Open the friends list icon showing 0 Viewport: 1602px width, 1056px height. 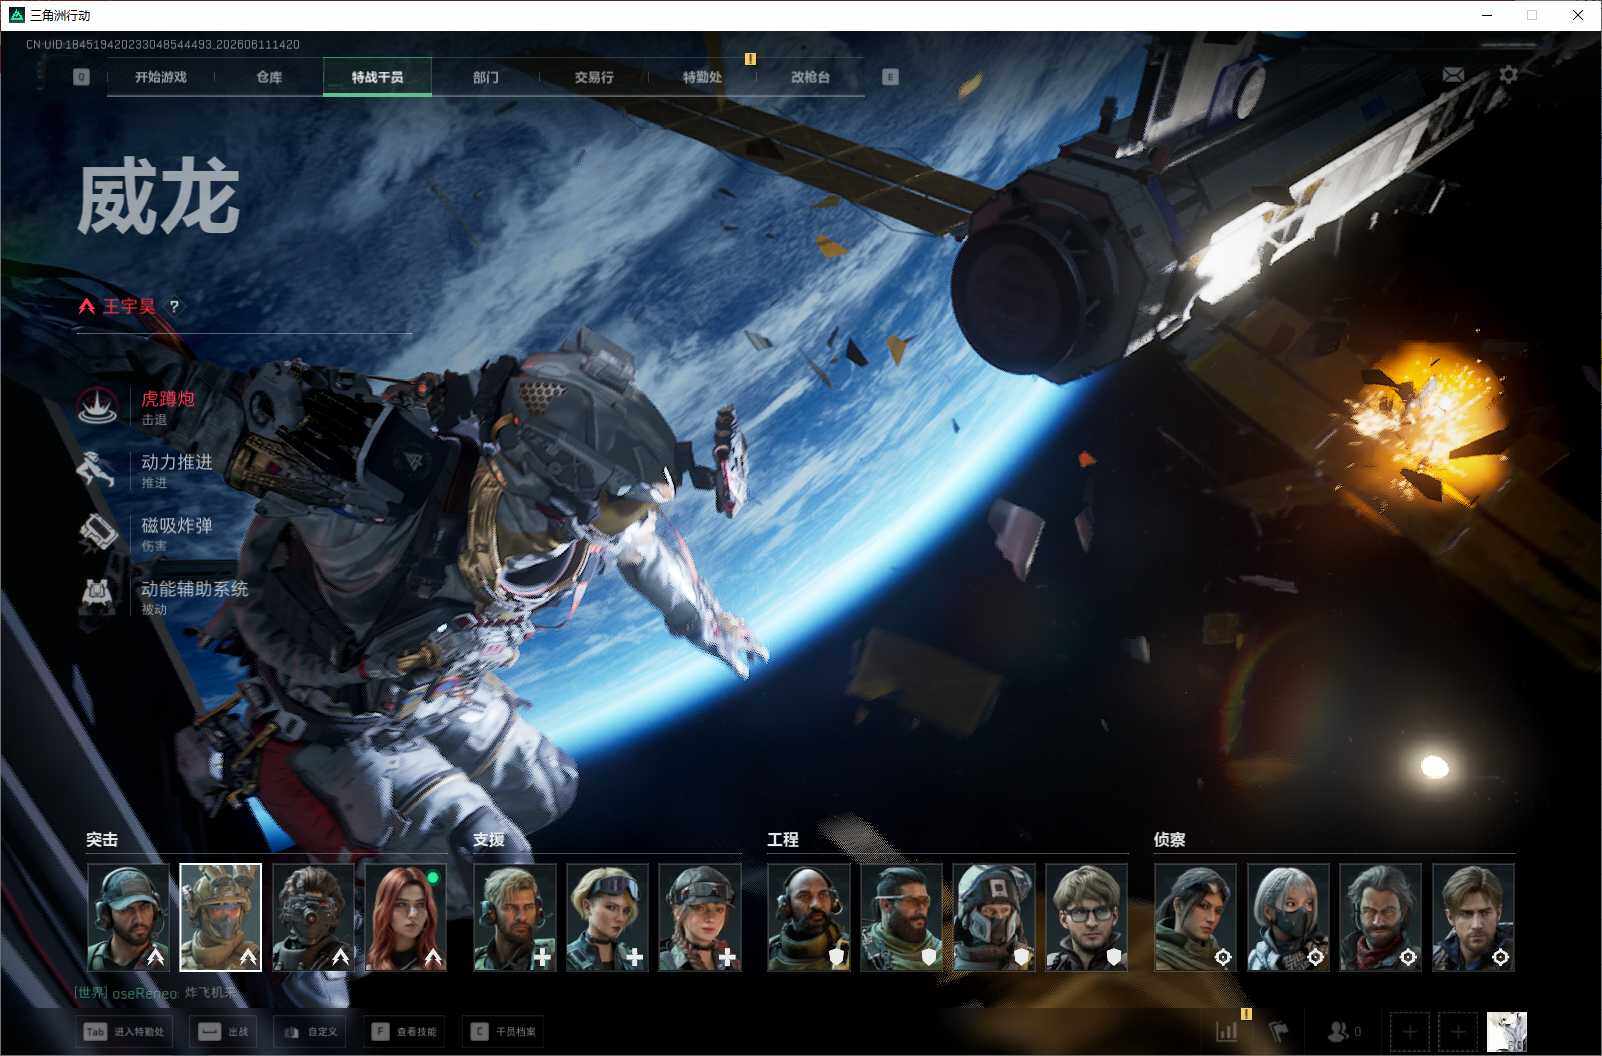pyautogui.click(x=1343, y=1031)
